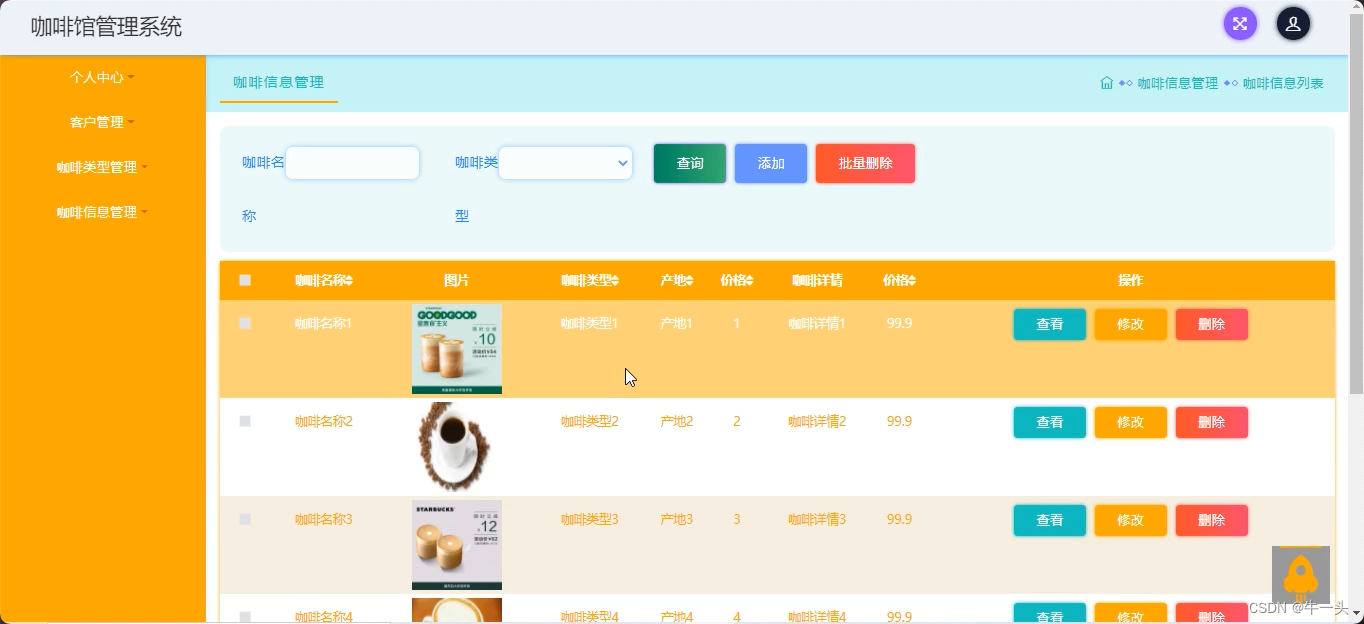Click 删除 for 咖啡名称2 row
Viewport: 1364px width, 624px height.
(x=1211, y=422)
